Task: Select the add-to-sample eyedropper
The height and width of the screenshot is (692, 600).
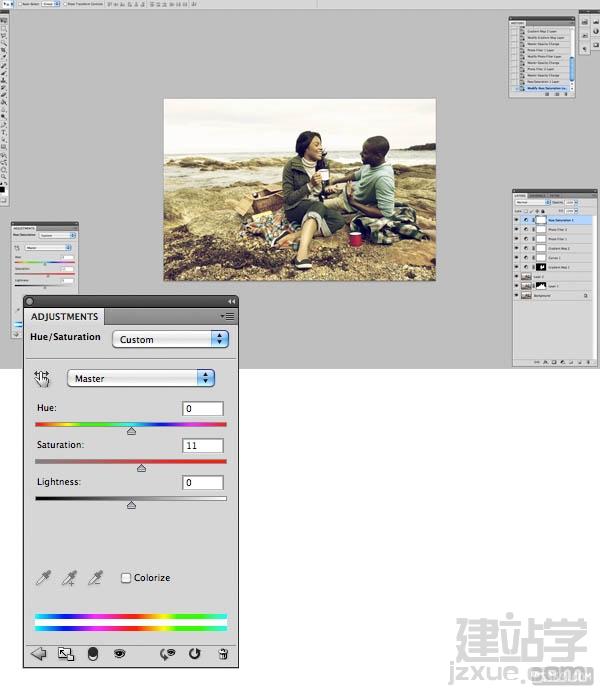Action: 69,577
